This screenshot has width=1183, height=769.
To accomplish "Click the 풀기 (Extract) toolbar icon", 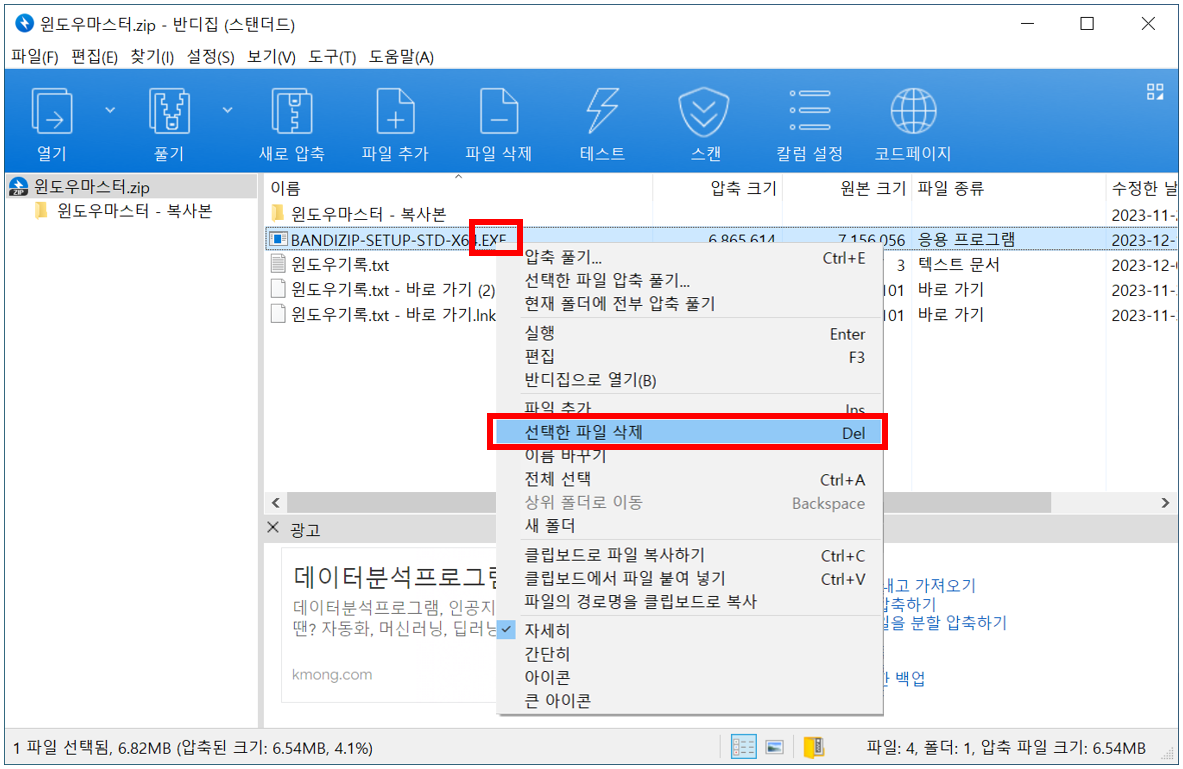I will coord(169,112).
